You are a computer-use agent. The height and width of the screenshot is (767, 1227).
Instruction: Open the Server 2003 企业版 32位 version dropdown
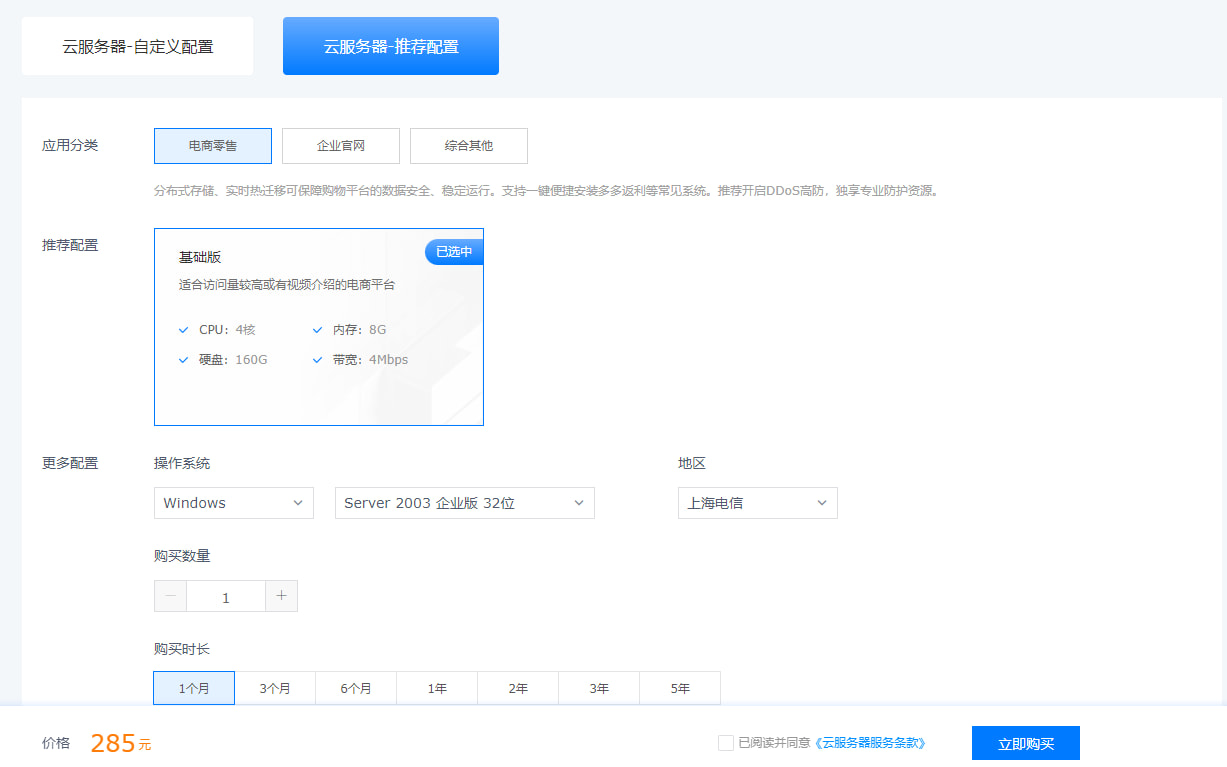(x=464, y=503)
